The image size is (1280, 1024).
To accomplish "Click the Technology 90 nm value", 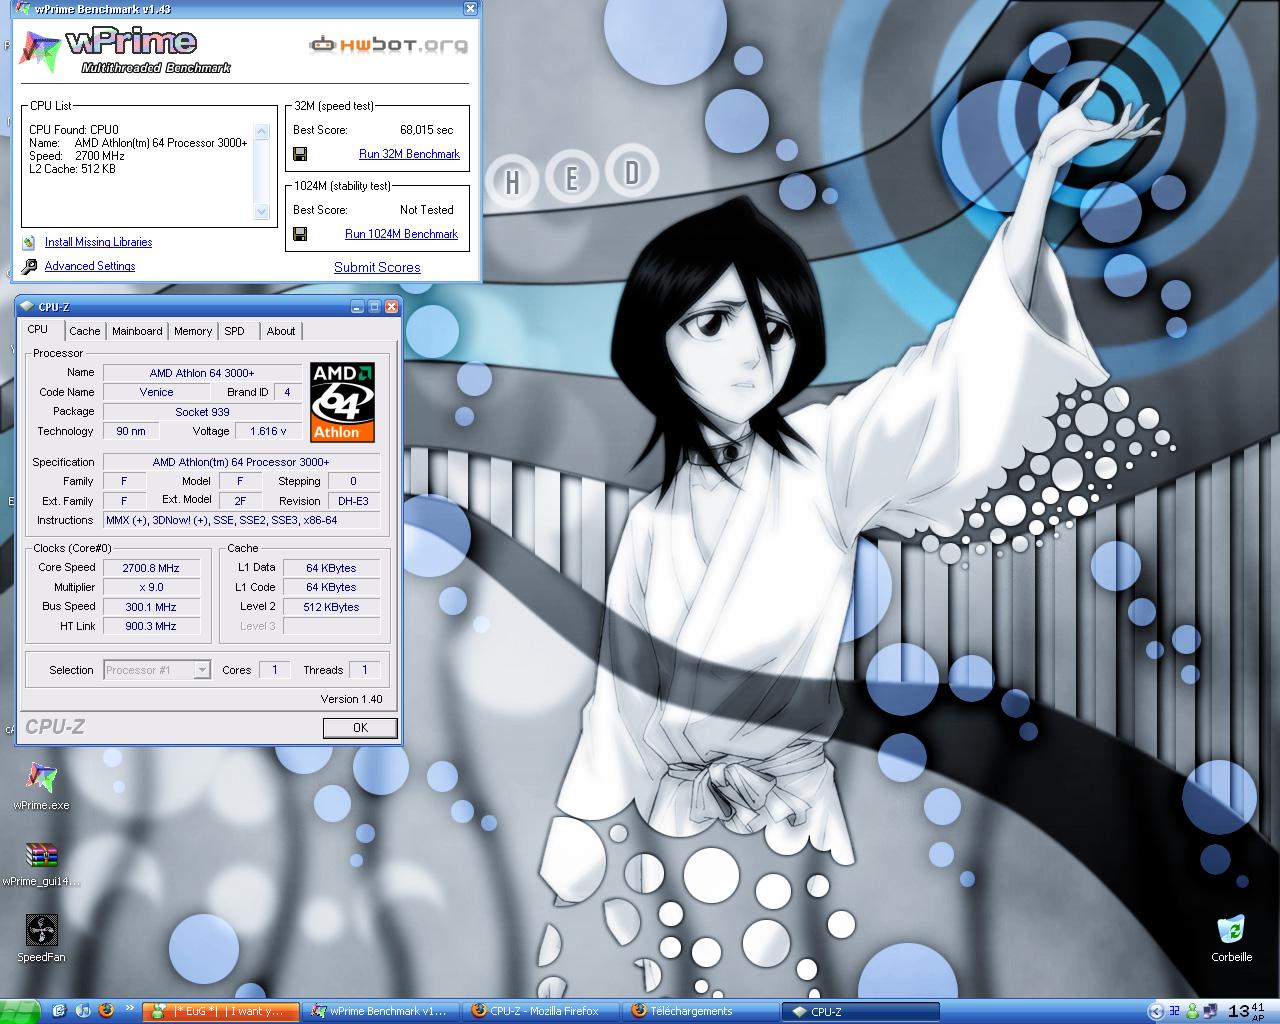I will [130, 431].
